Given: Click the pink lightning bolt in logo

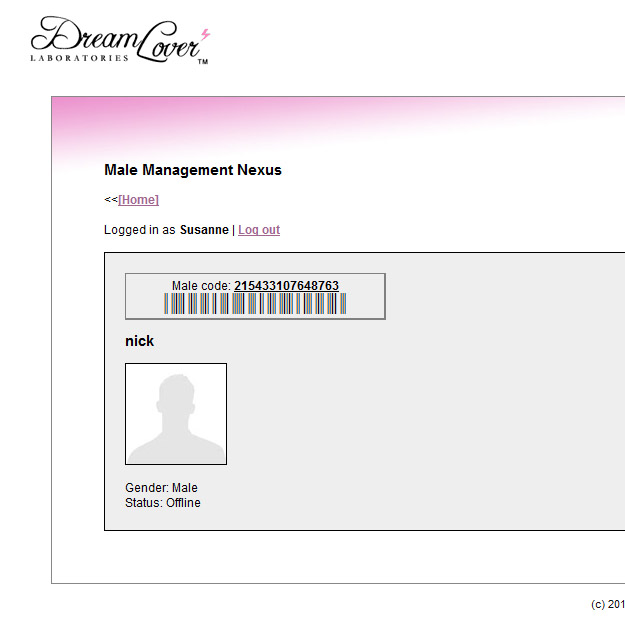Looking at the screenshot, I should (206, 35).
